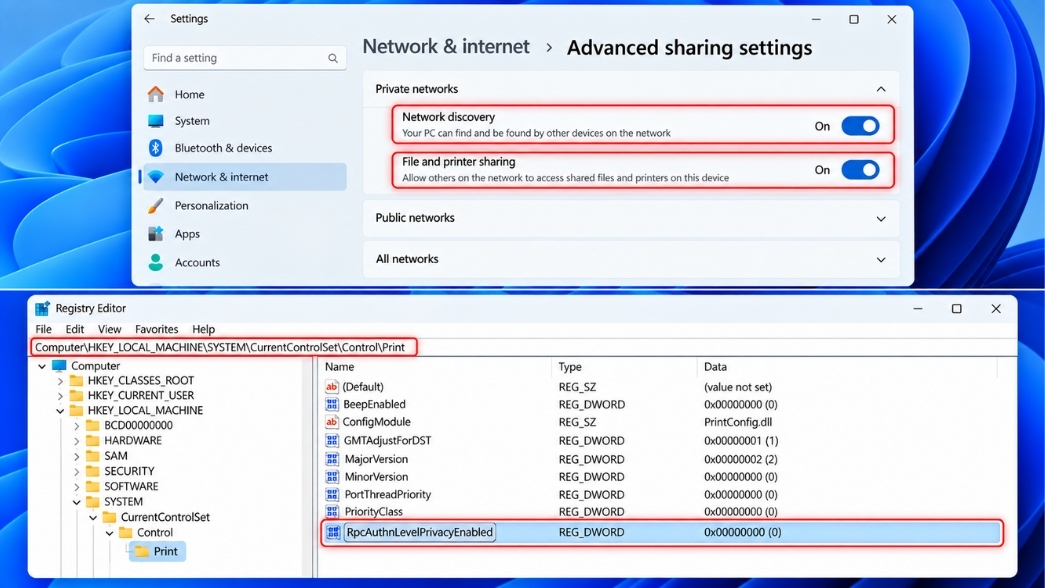Click the Accounts person icon
The height and width of the screenshot is (588, 1045).
click(156, 263)
